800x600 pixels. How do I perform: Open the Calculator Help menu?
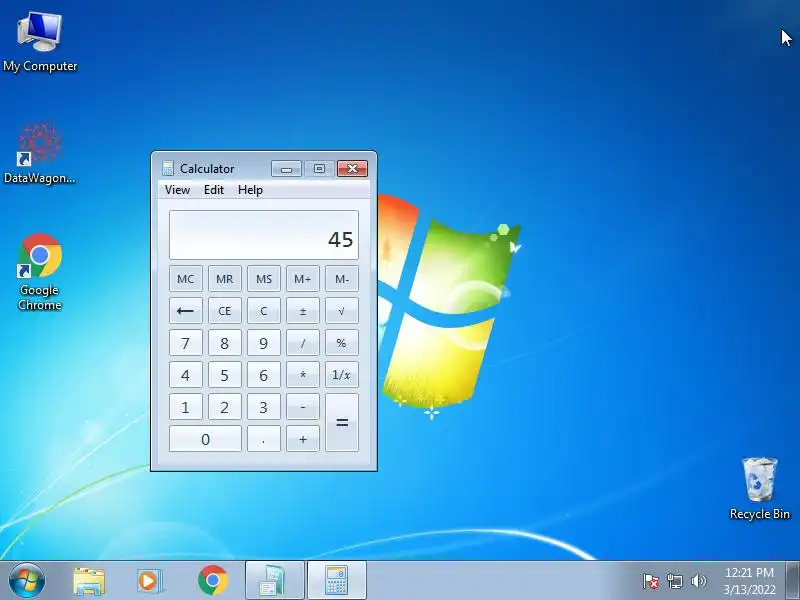pos(250,190)
